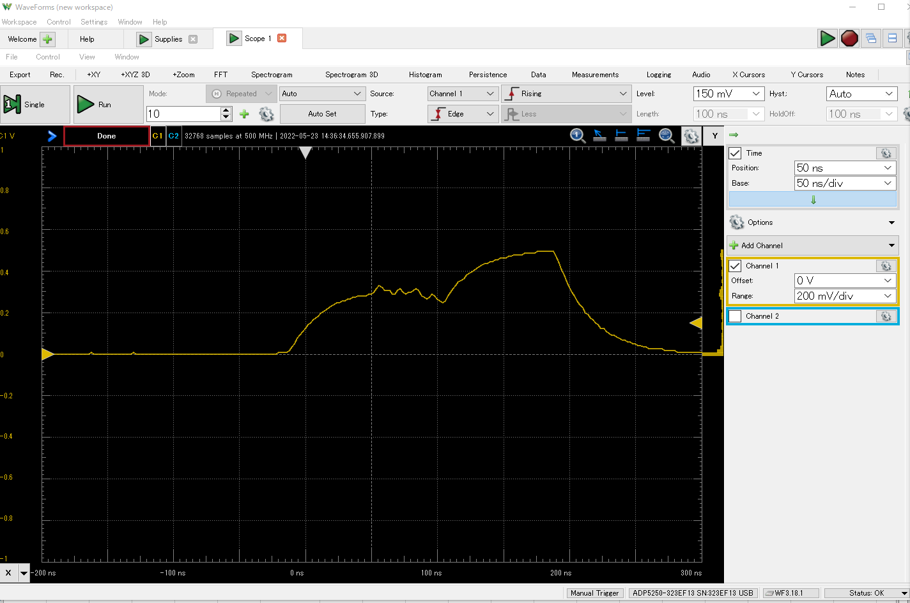Switch to the Supplies tab
This screenshot has width=910, height=603.
click(x=167, y=39)
